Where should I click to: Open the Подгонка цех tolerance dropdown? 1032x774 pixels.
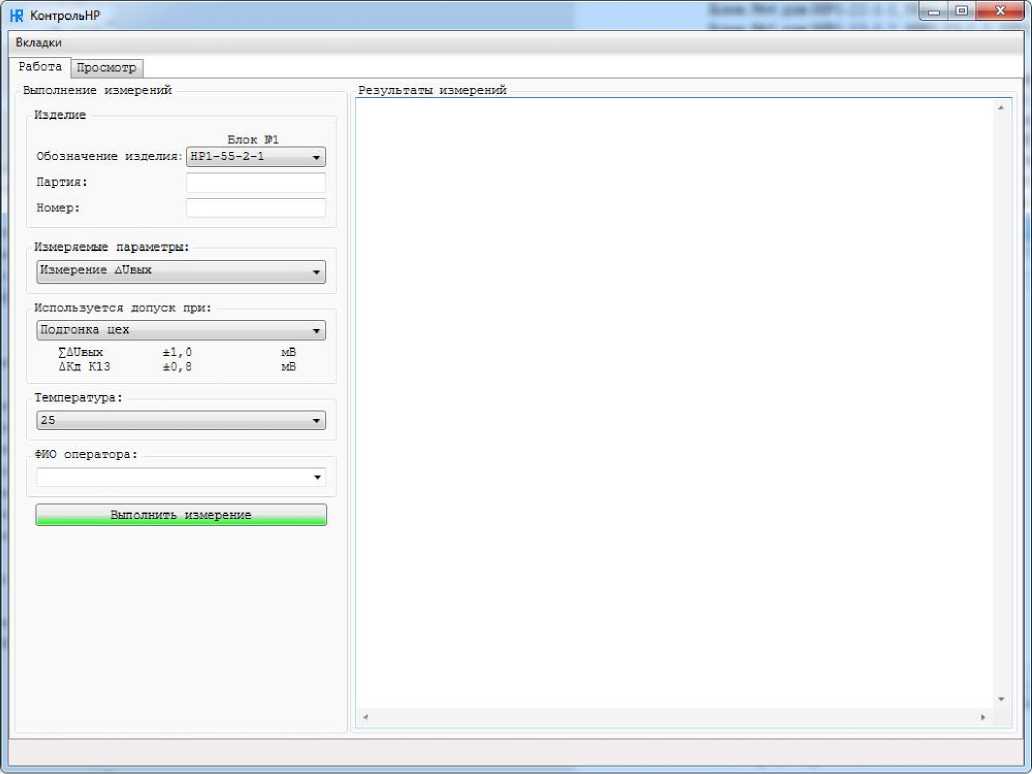click(181, 331)
